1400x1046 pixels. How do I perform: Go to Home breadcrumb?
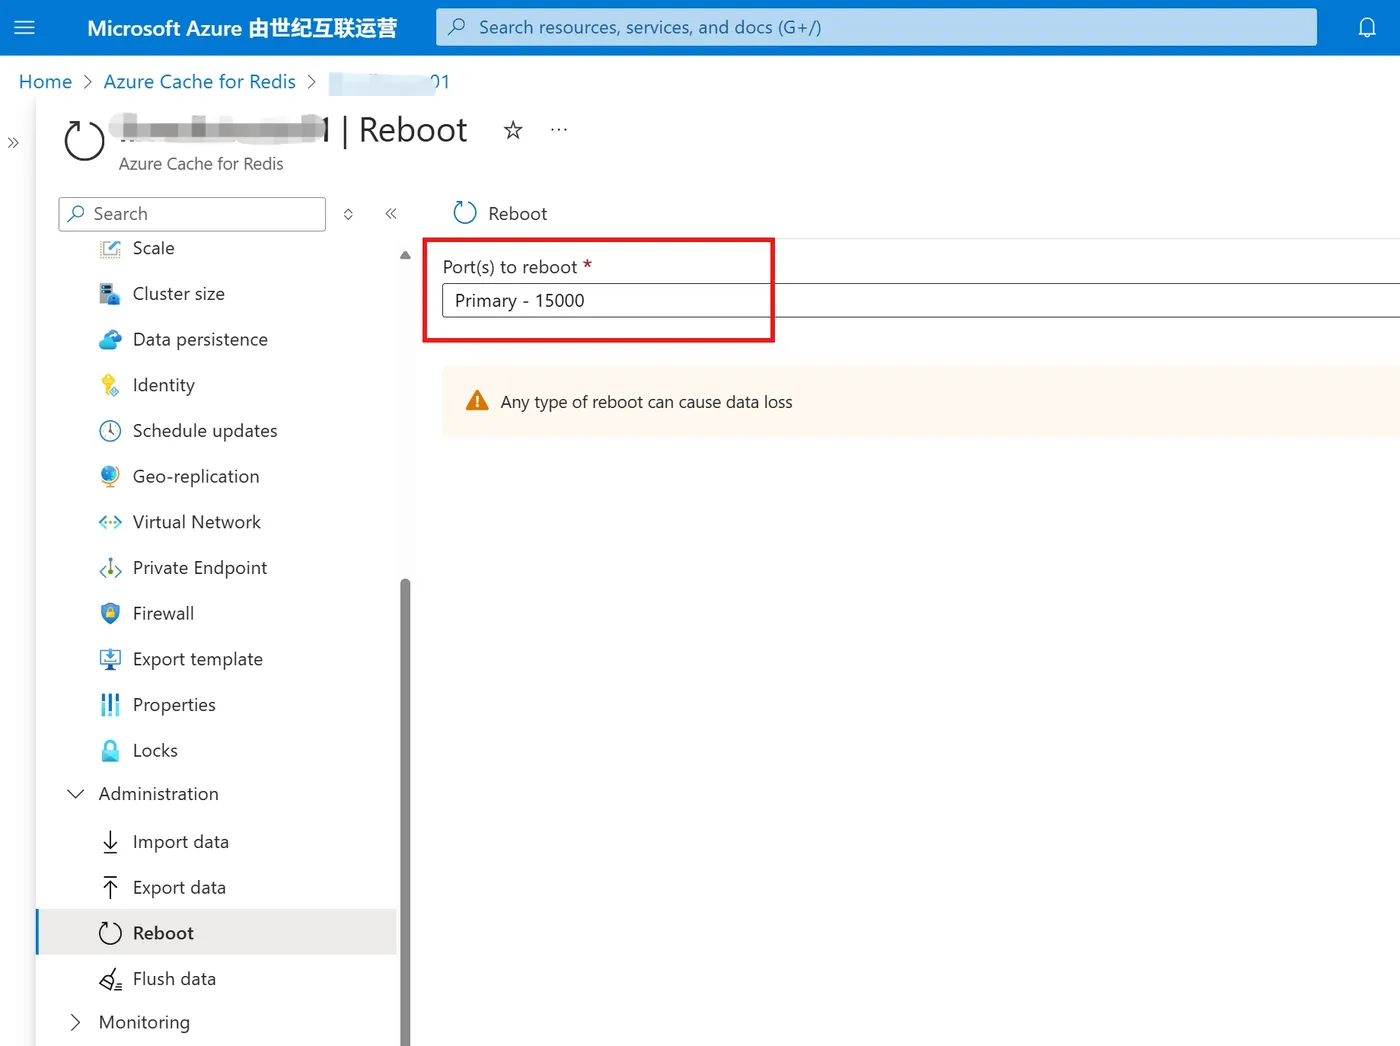tap(45, 82)
